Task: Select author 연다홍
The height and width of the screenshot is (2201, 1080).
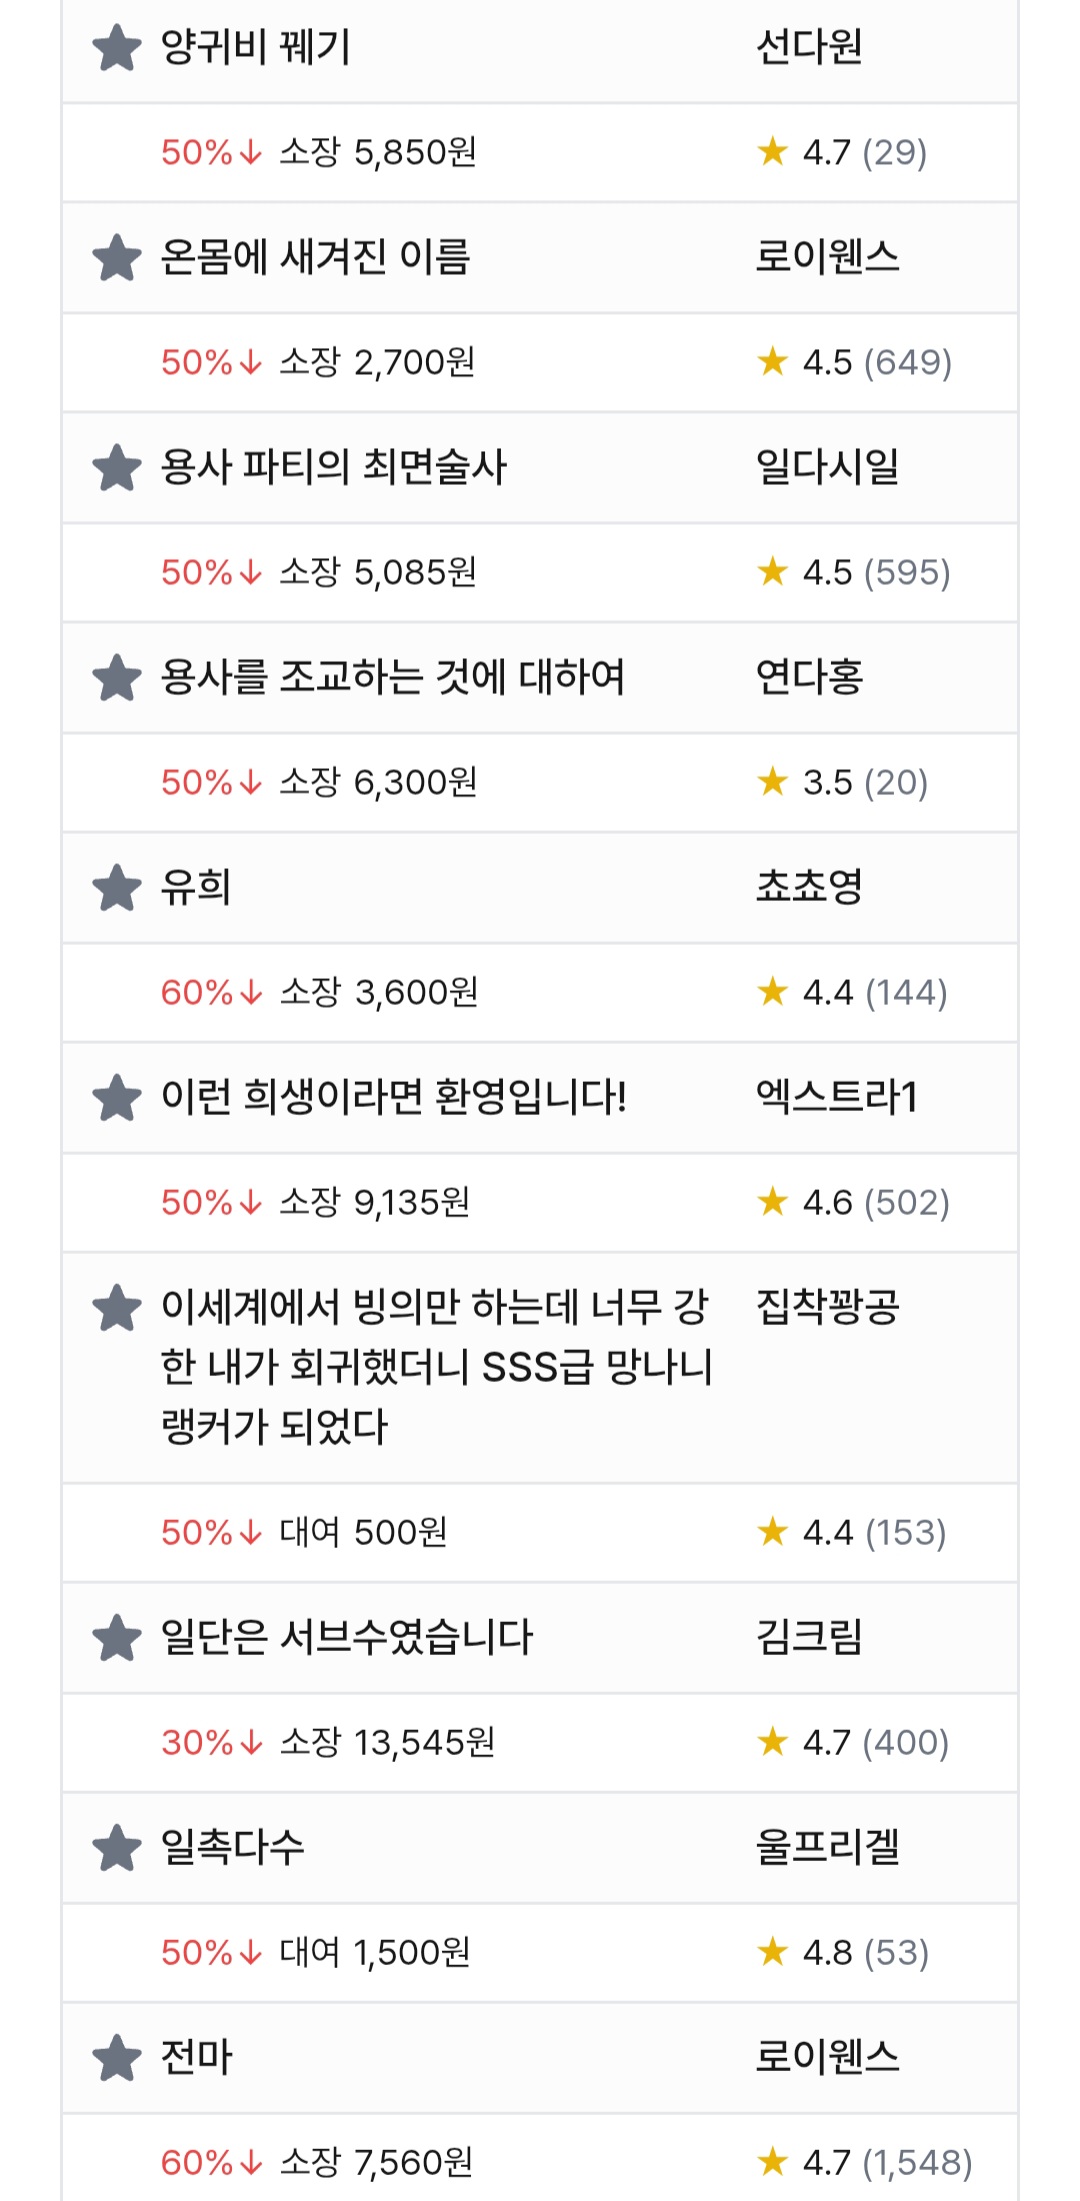Action: tap(809, 678)
